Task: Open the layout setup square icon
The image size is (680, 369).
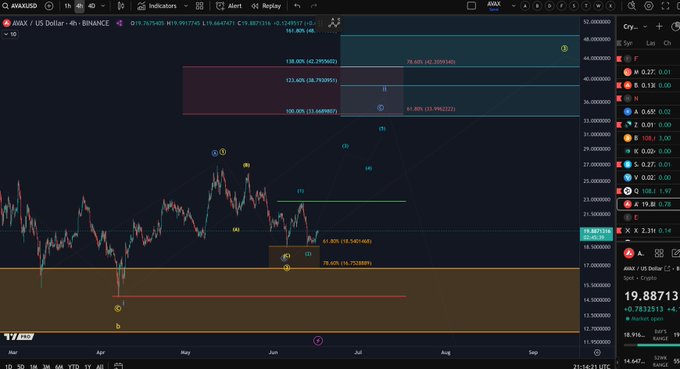Action: click(471, 6)
